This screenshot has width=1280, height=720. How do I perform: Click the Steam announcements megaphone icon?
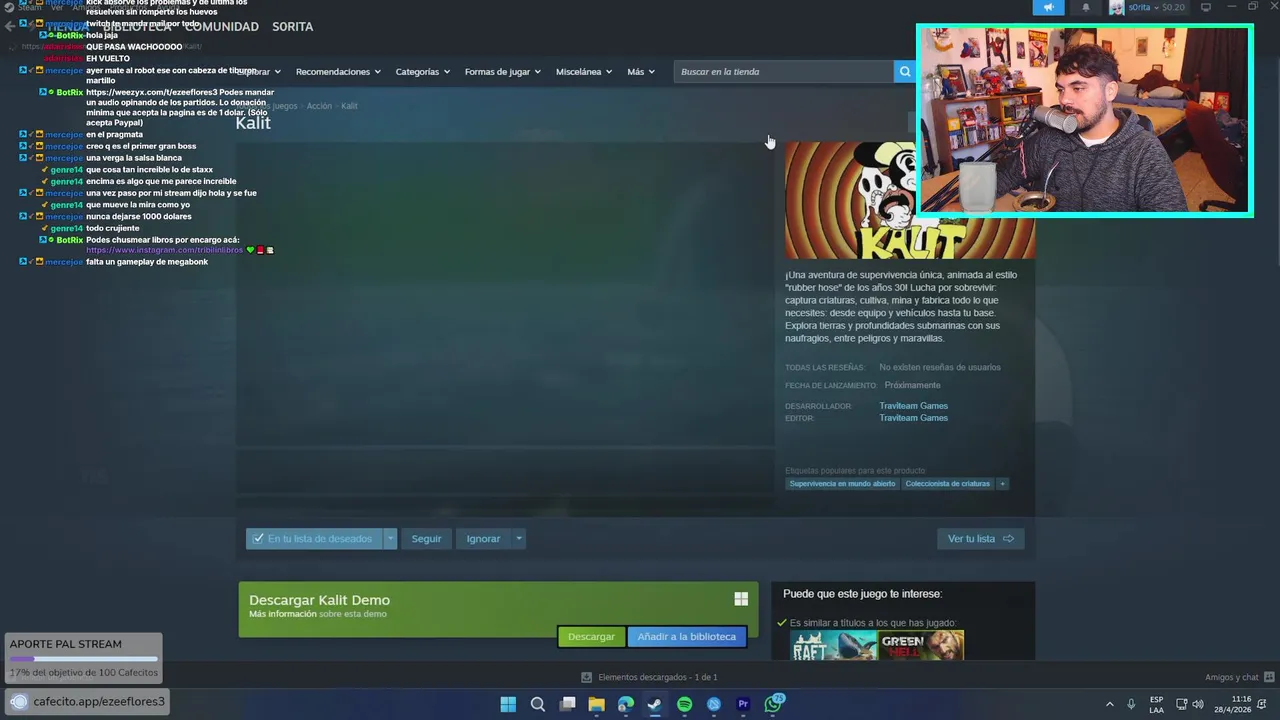click(x=1048, y=8)
